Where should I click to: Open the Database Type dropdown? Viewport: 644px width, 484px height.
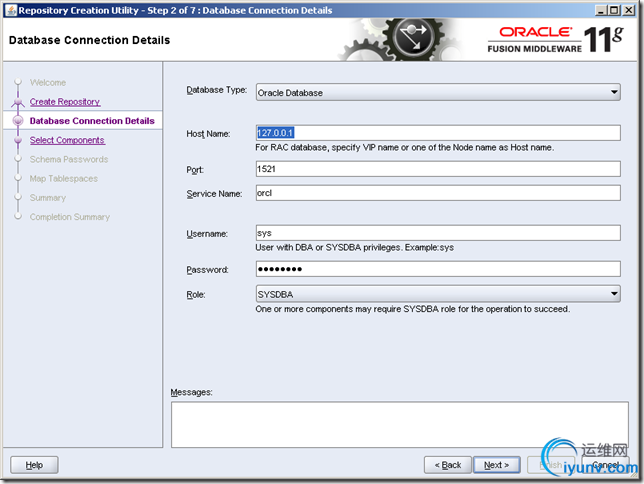click(438, 92)
